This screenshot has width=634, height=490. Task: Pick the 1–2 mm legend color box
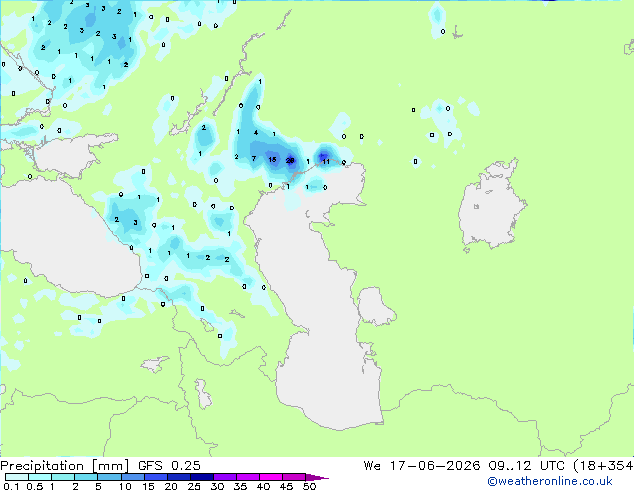pyautogui.click(x=63, y=477)
